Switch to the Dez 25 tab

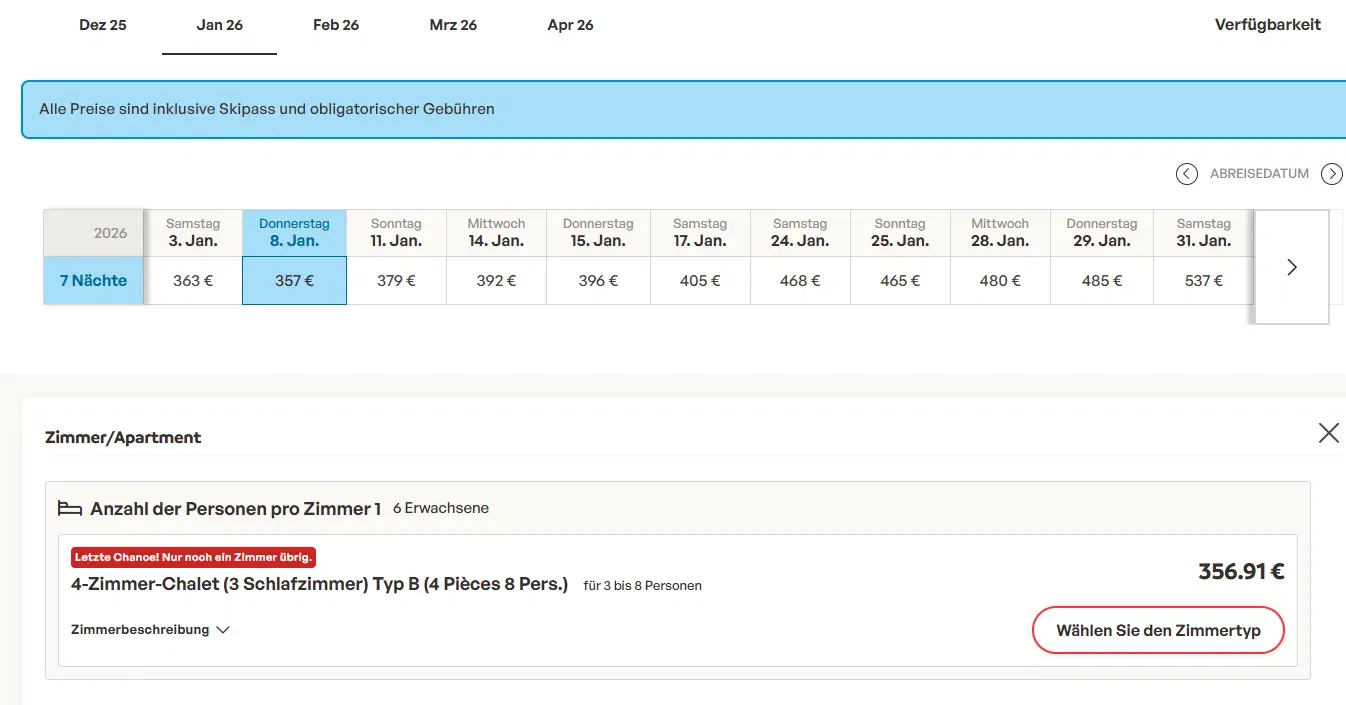(103, 25)
